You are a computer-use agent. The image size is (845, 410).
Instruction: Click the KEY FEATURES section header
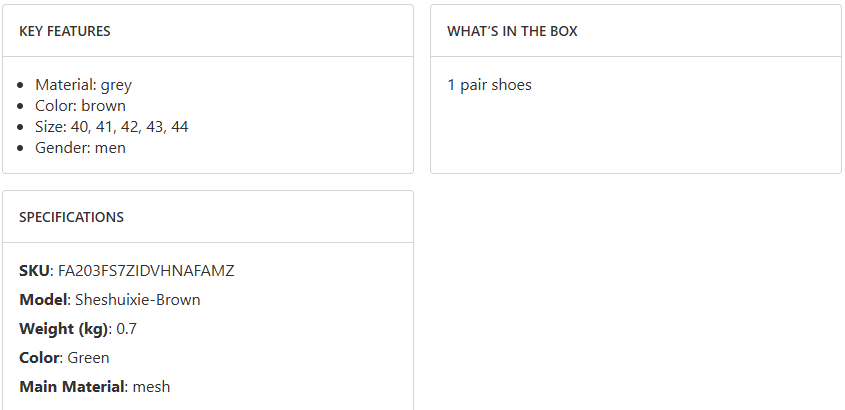click(65, 31)
